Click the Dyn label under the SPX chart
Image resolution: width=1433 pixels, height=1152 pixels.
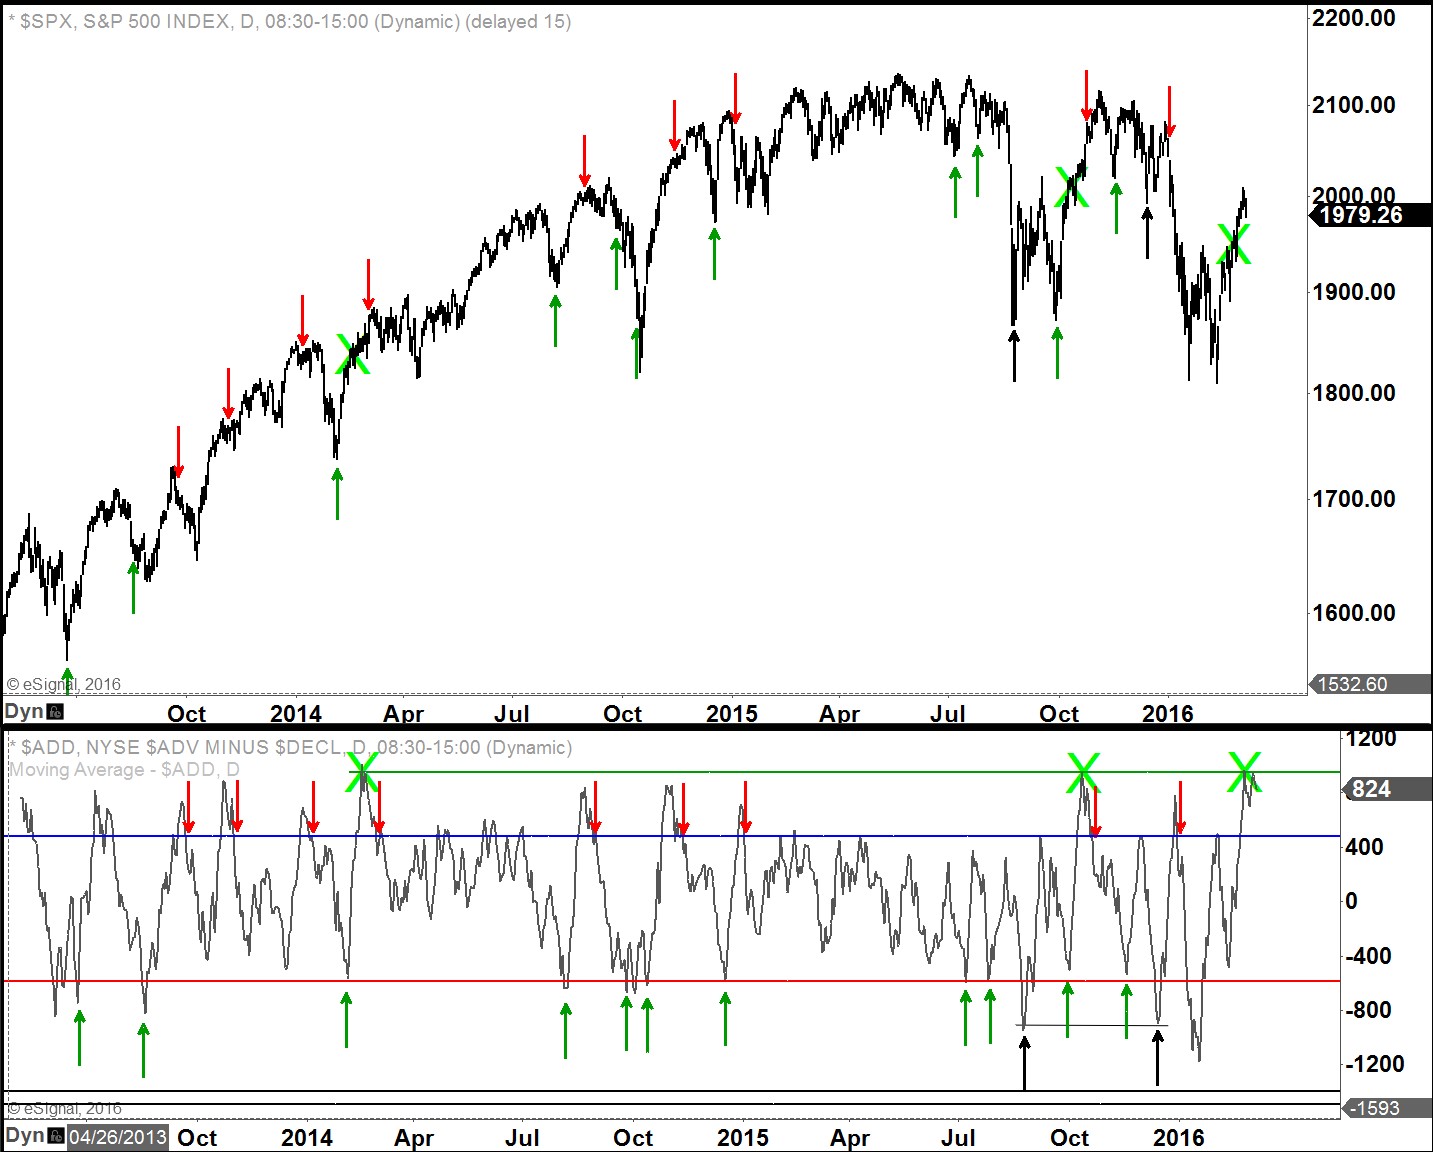pos(24,711)
